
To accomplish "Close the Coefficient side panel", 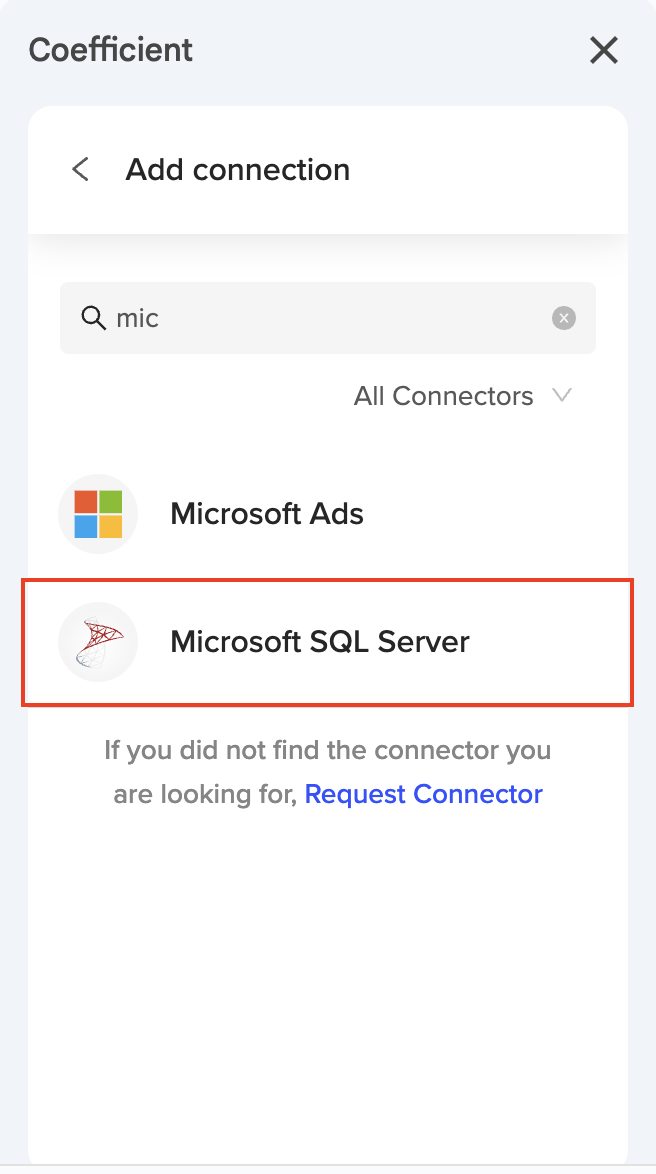I will (604, 50).
